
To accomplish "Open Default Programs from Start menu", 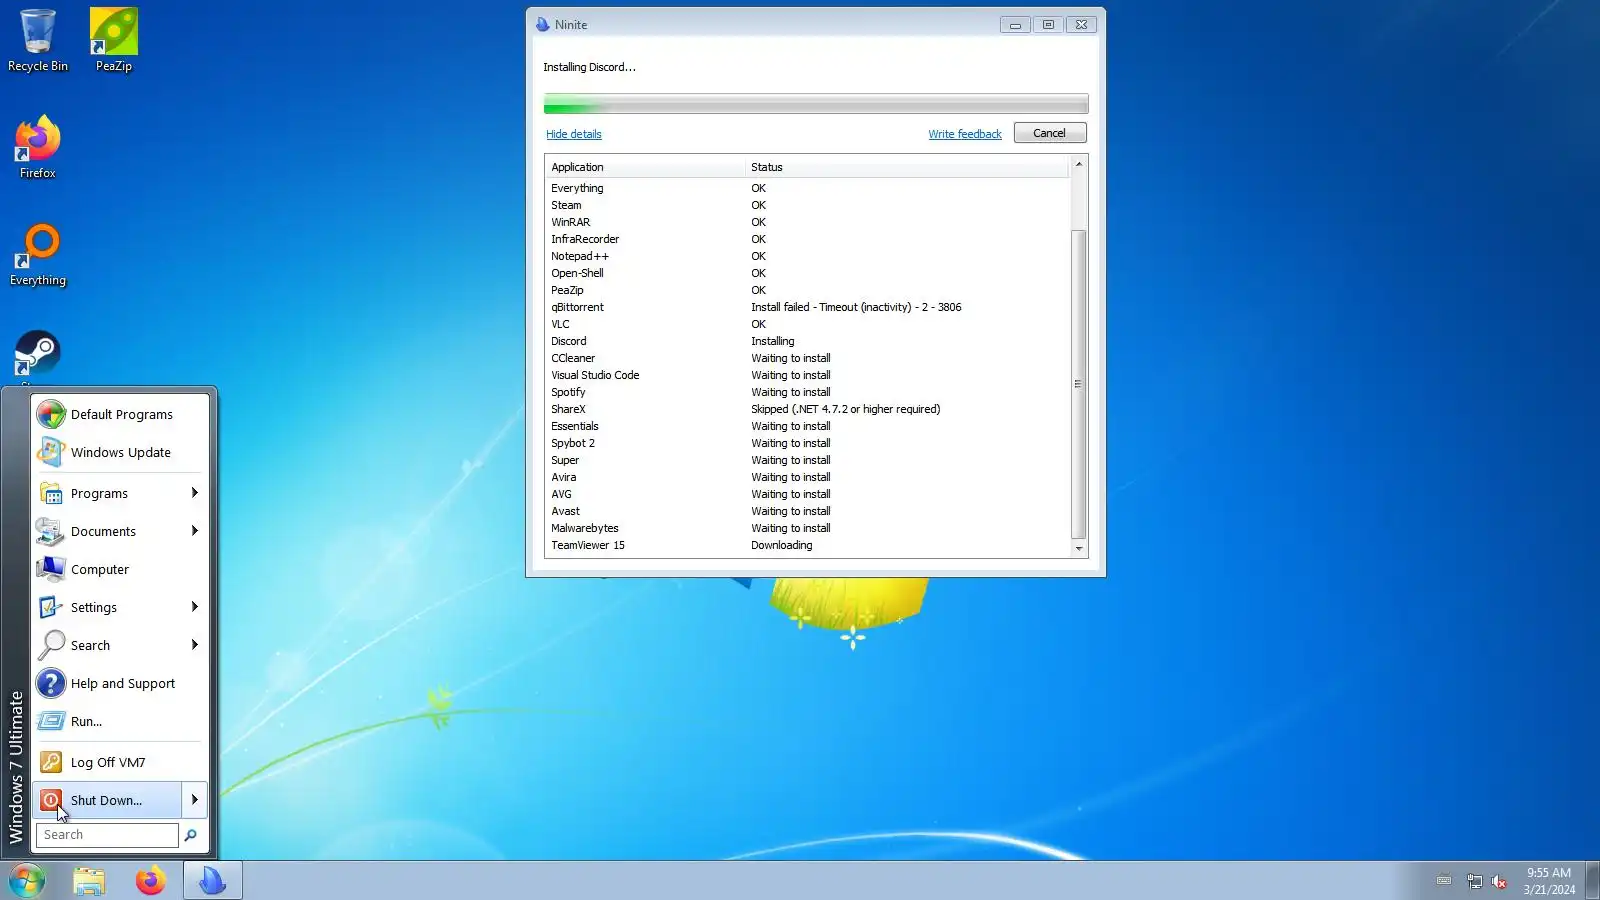I will pyautogui.click(x=120, y=414).
